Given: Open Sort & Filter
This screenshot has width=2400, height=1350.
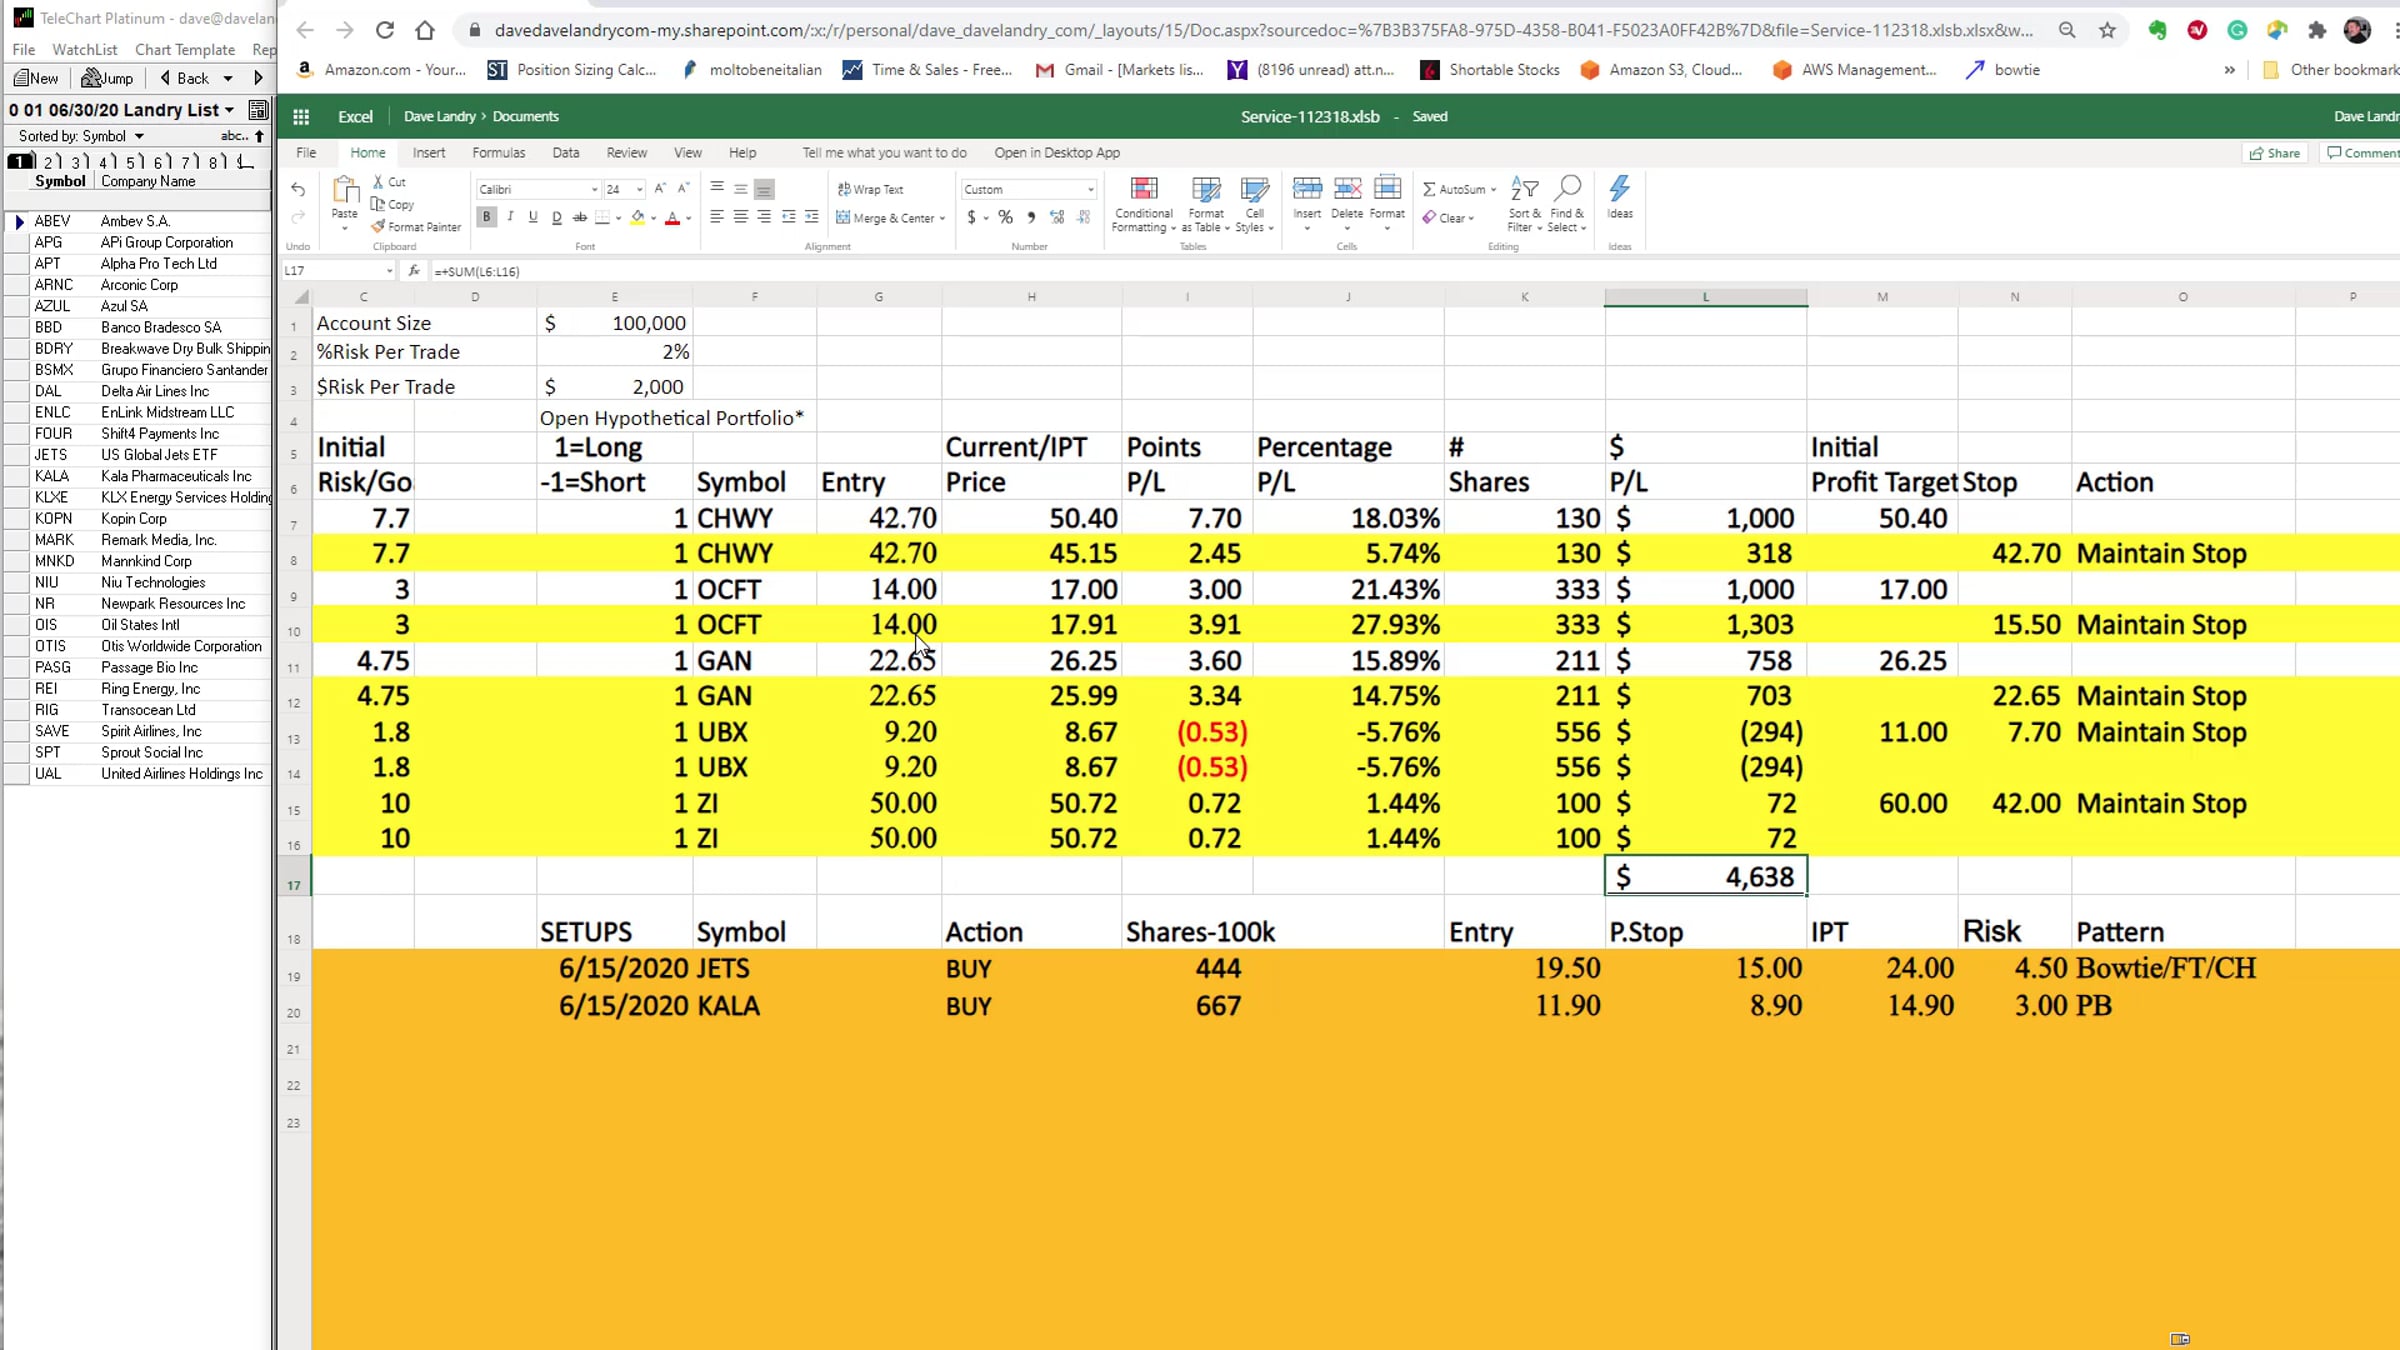Looking at the screenshot, I should click(x=1524, y=204).
